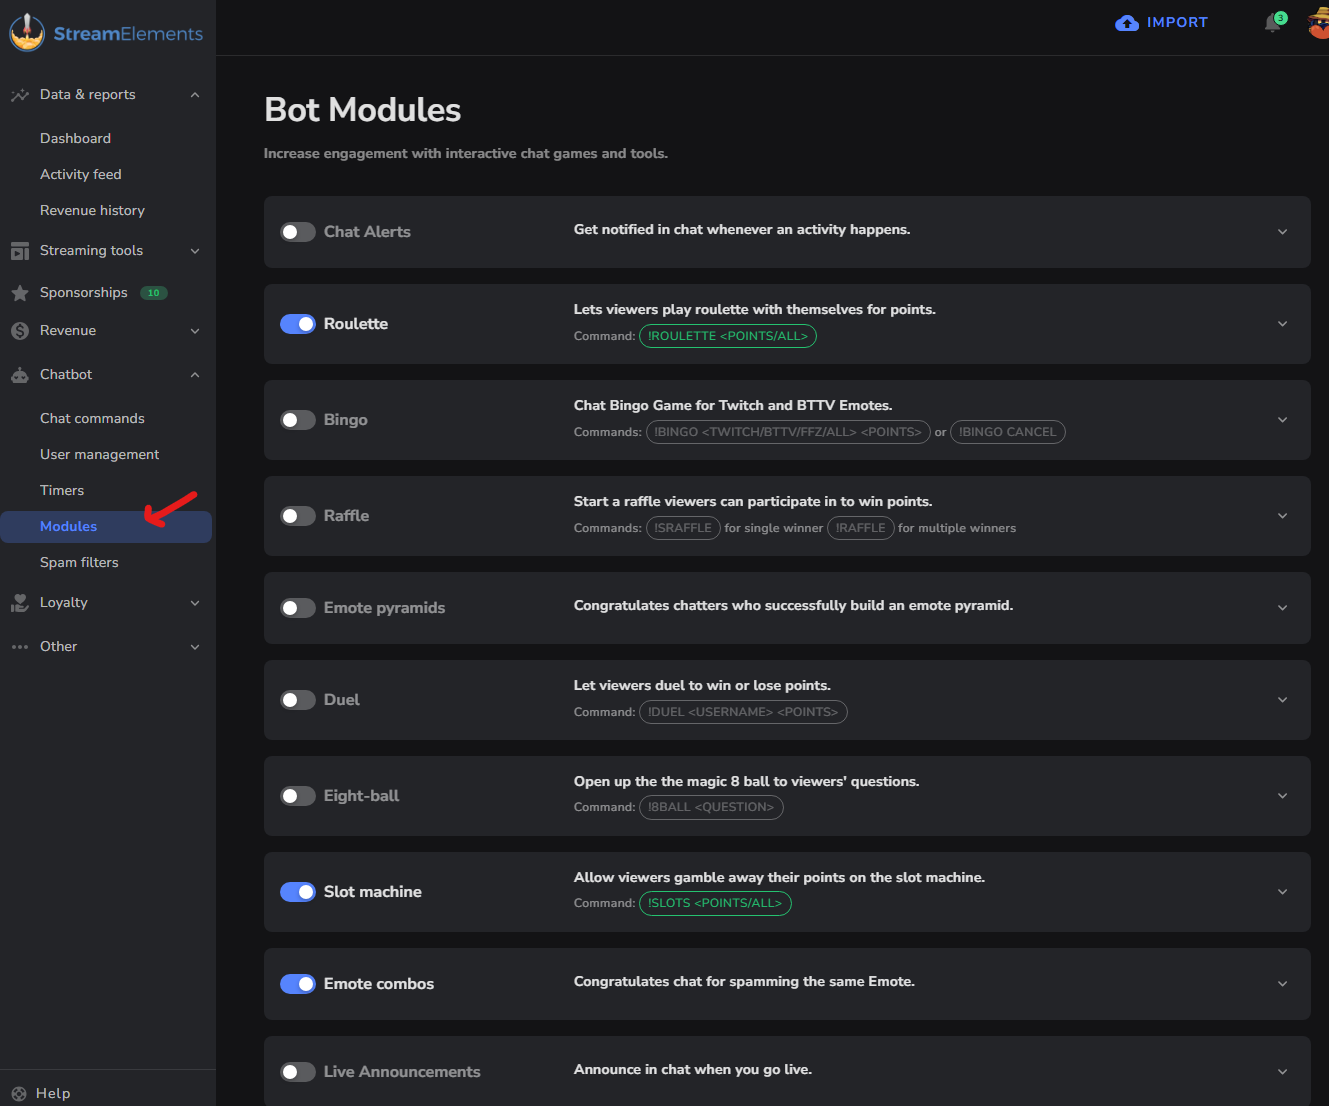
Task: Disable the Emote combos toggle
Action: [298, 984]
